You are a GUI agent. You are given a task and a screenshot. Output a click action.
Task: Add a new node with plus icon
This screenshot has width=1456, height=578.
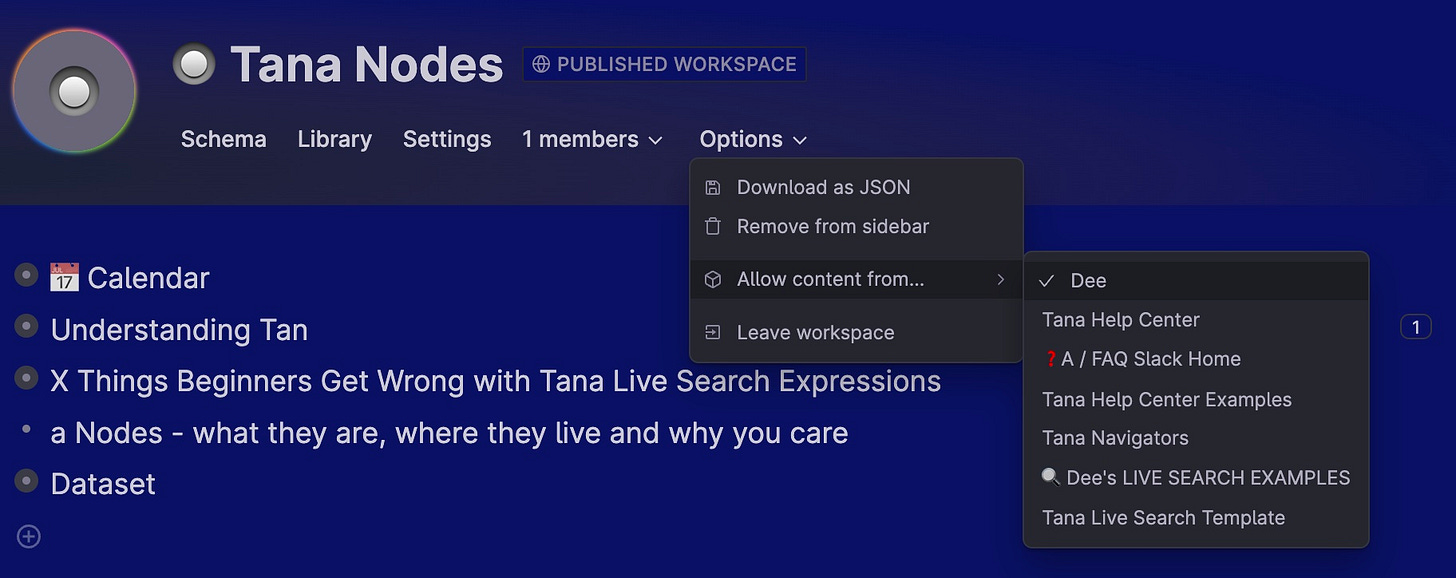tap(29, 537)
